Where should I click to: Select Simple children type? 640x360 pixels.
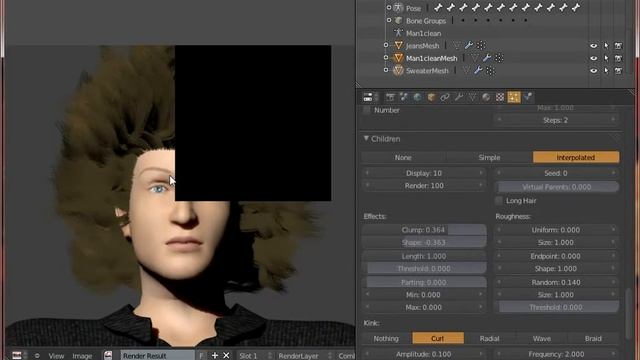pyautogui.click(x=489, y=158)
